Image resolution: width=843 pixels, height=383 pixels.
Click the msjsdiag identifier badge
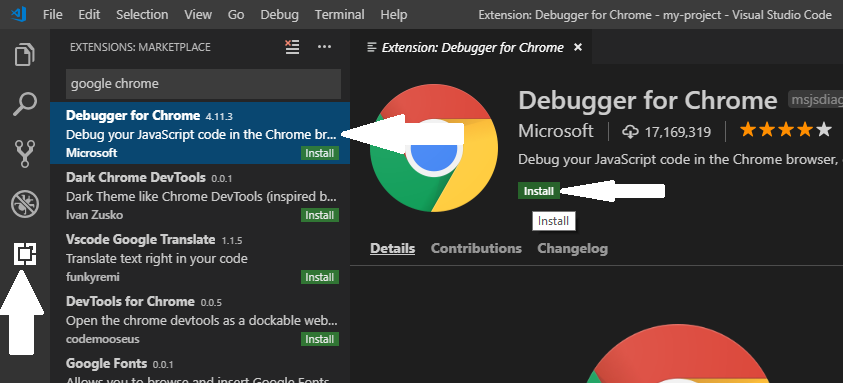point(815,100)
